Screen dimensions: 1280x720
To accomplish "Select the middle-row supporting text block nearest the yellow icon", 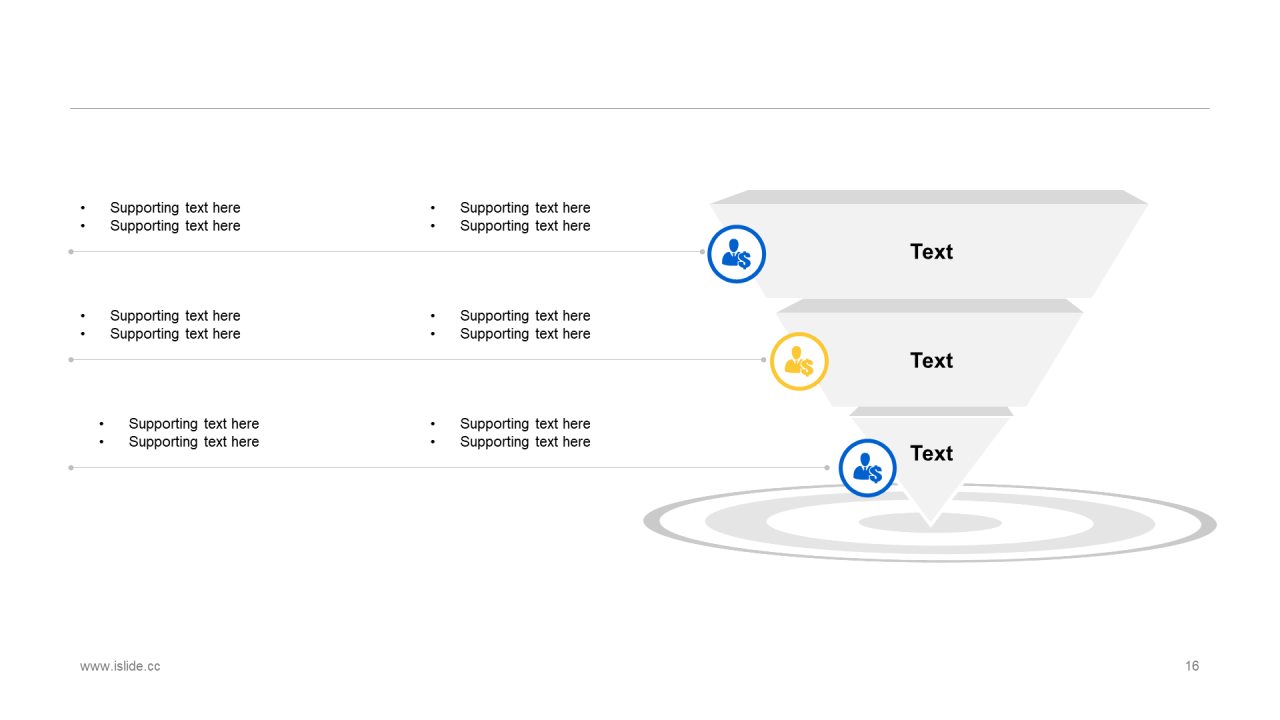I will click(x=511, y=325).
